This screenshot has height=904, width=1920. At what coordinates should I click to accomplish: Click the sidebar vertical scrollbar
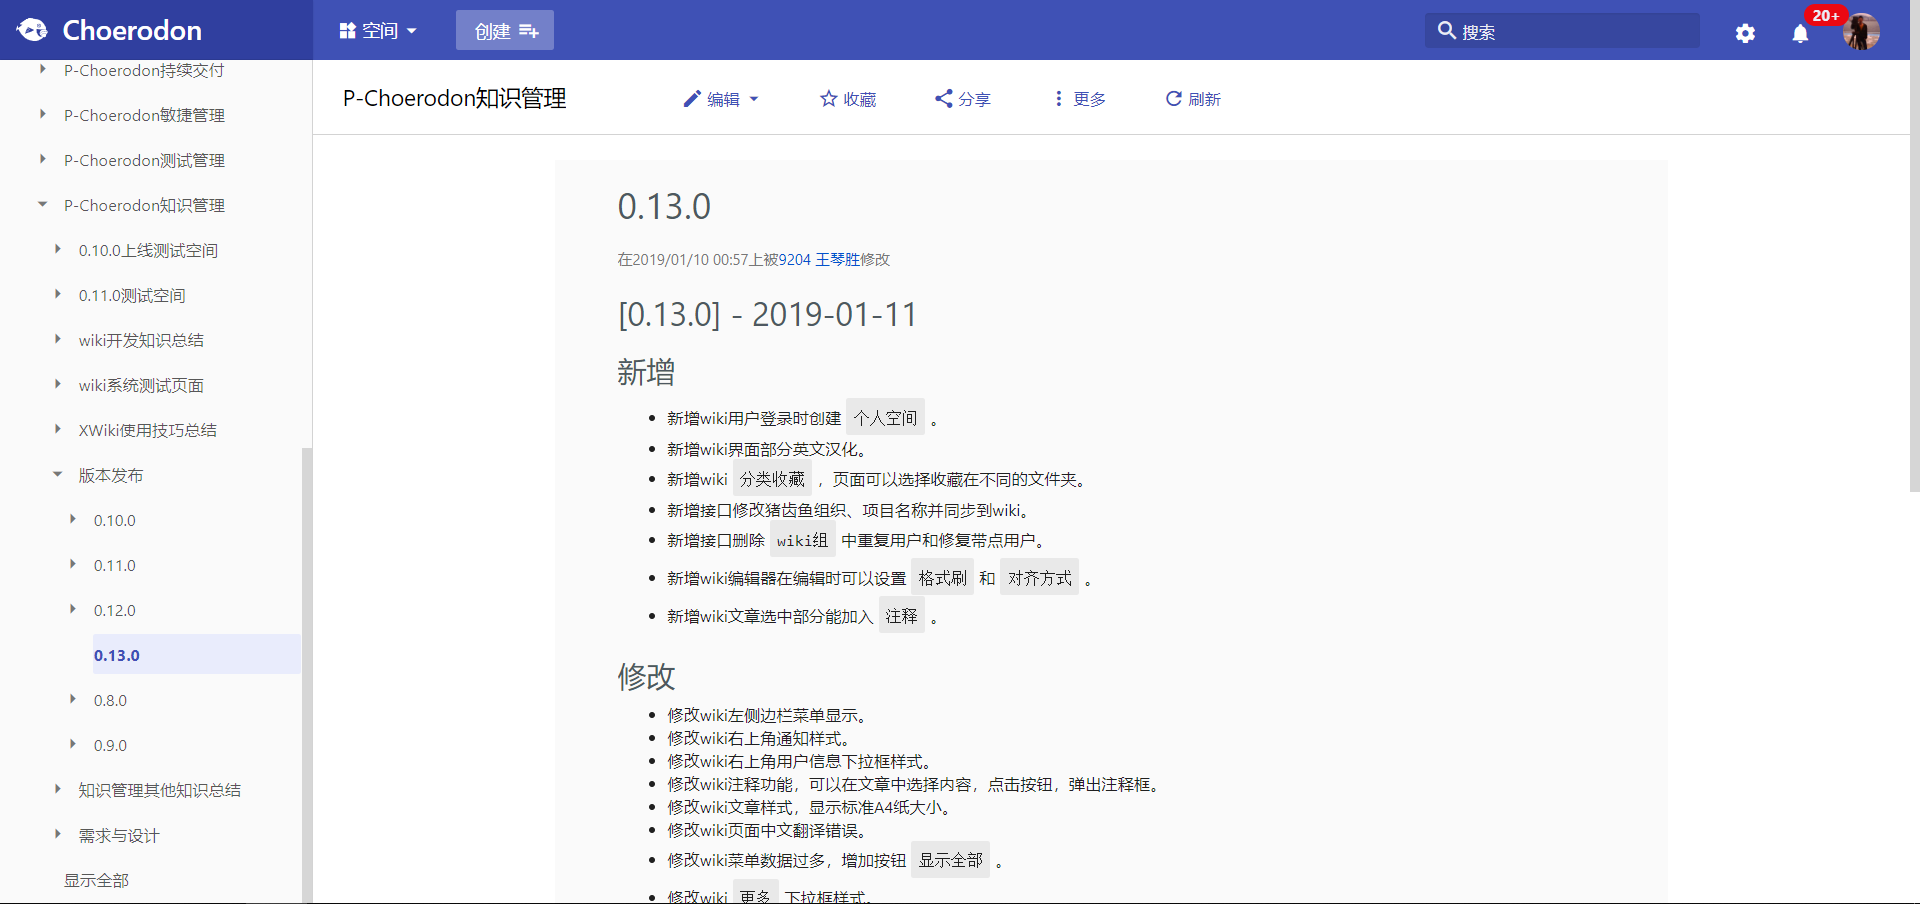pos(307,675)
